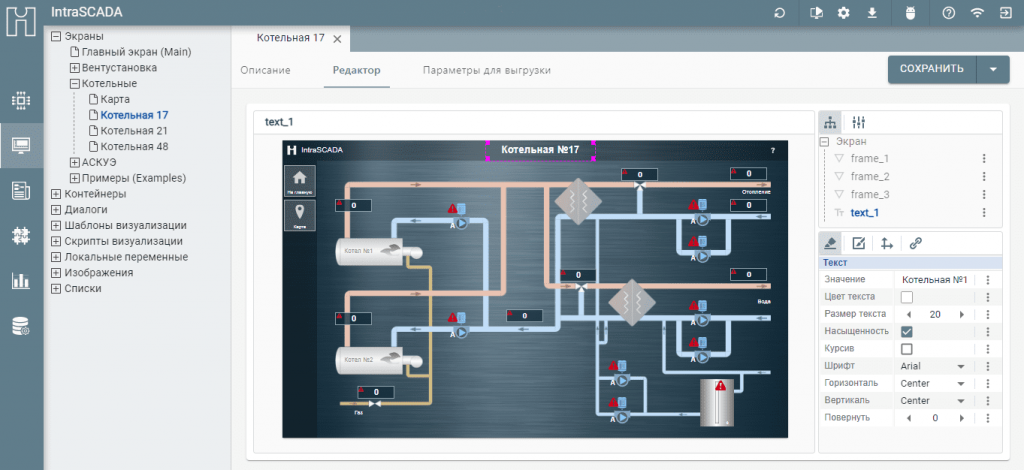
Task: Collapse the Экран node in element tree
Action: [824, 141]
